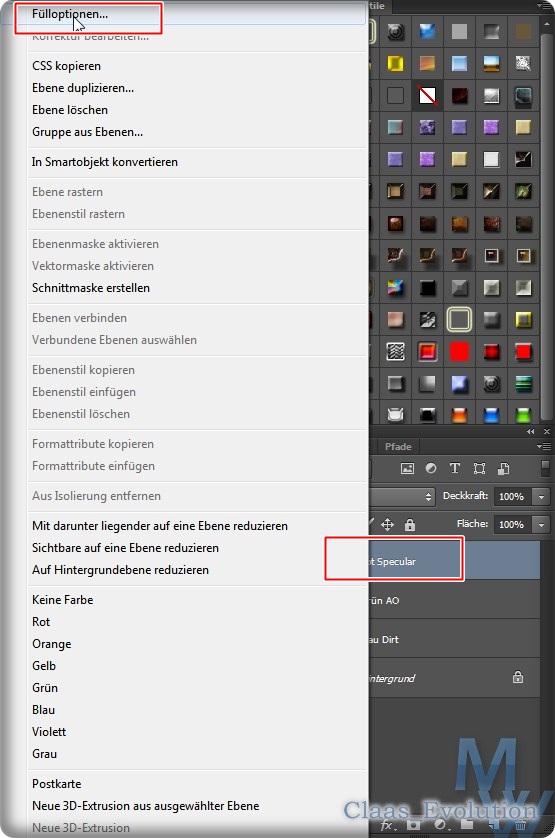Viewport: 555px width, 838px height.
Task: Apply the blue glass button style
Action: point(491,415)
